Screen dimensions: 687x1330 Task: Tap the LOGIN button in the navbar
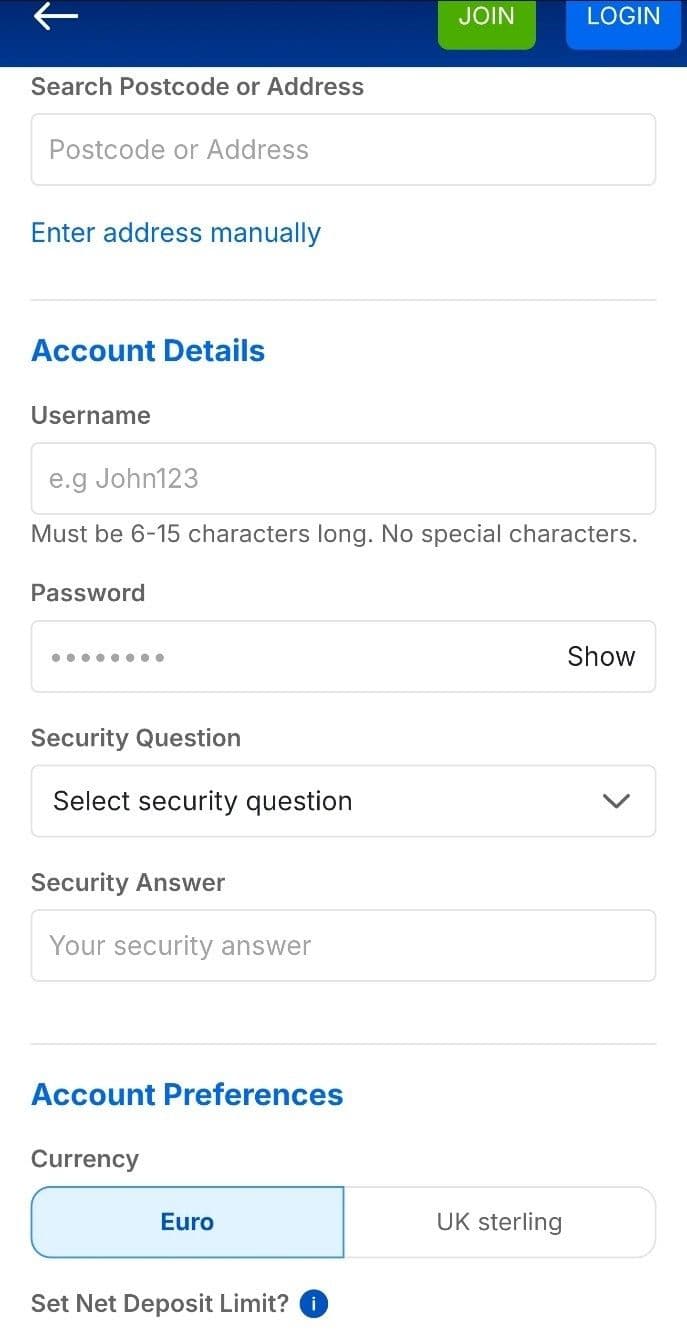[623, 16]
